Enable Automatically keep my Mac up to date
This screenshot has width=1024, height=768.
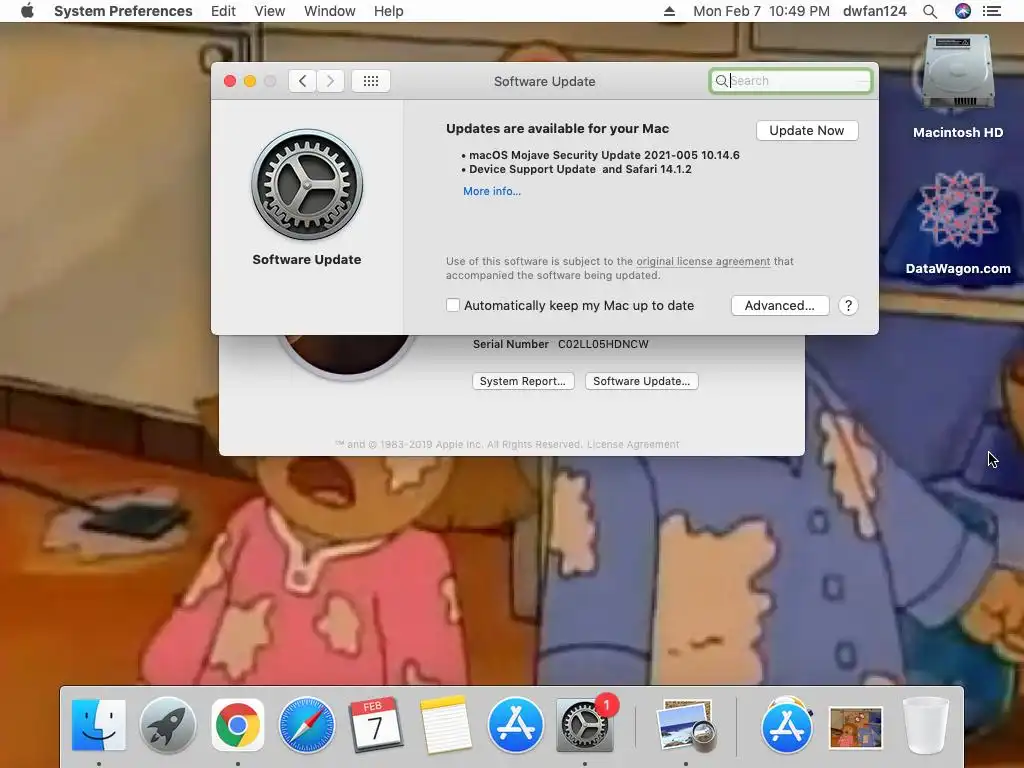(x=453, y=305)
